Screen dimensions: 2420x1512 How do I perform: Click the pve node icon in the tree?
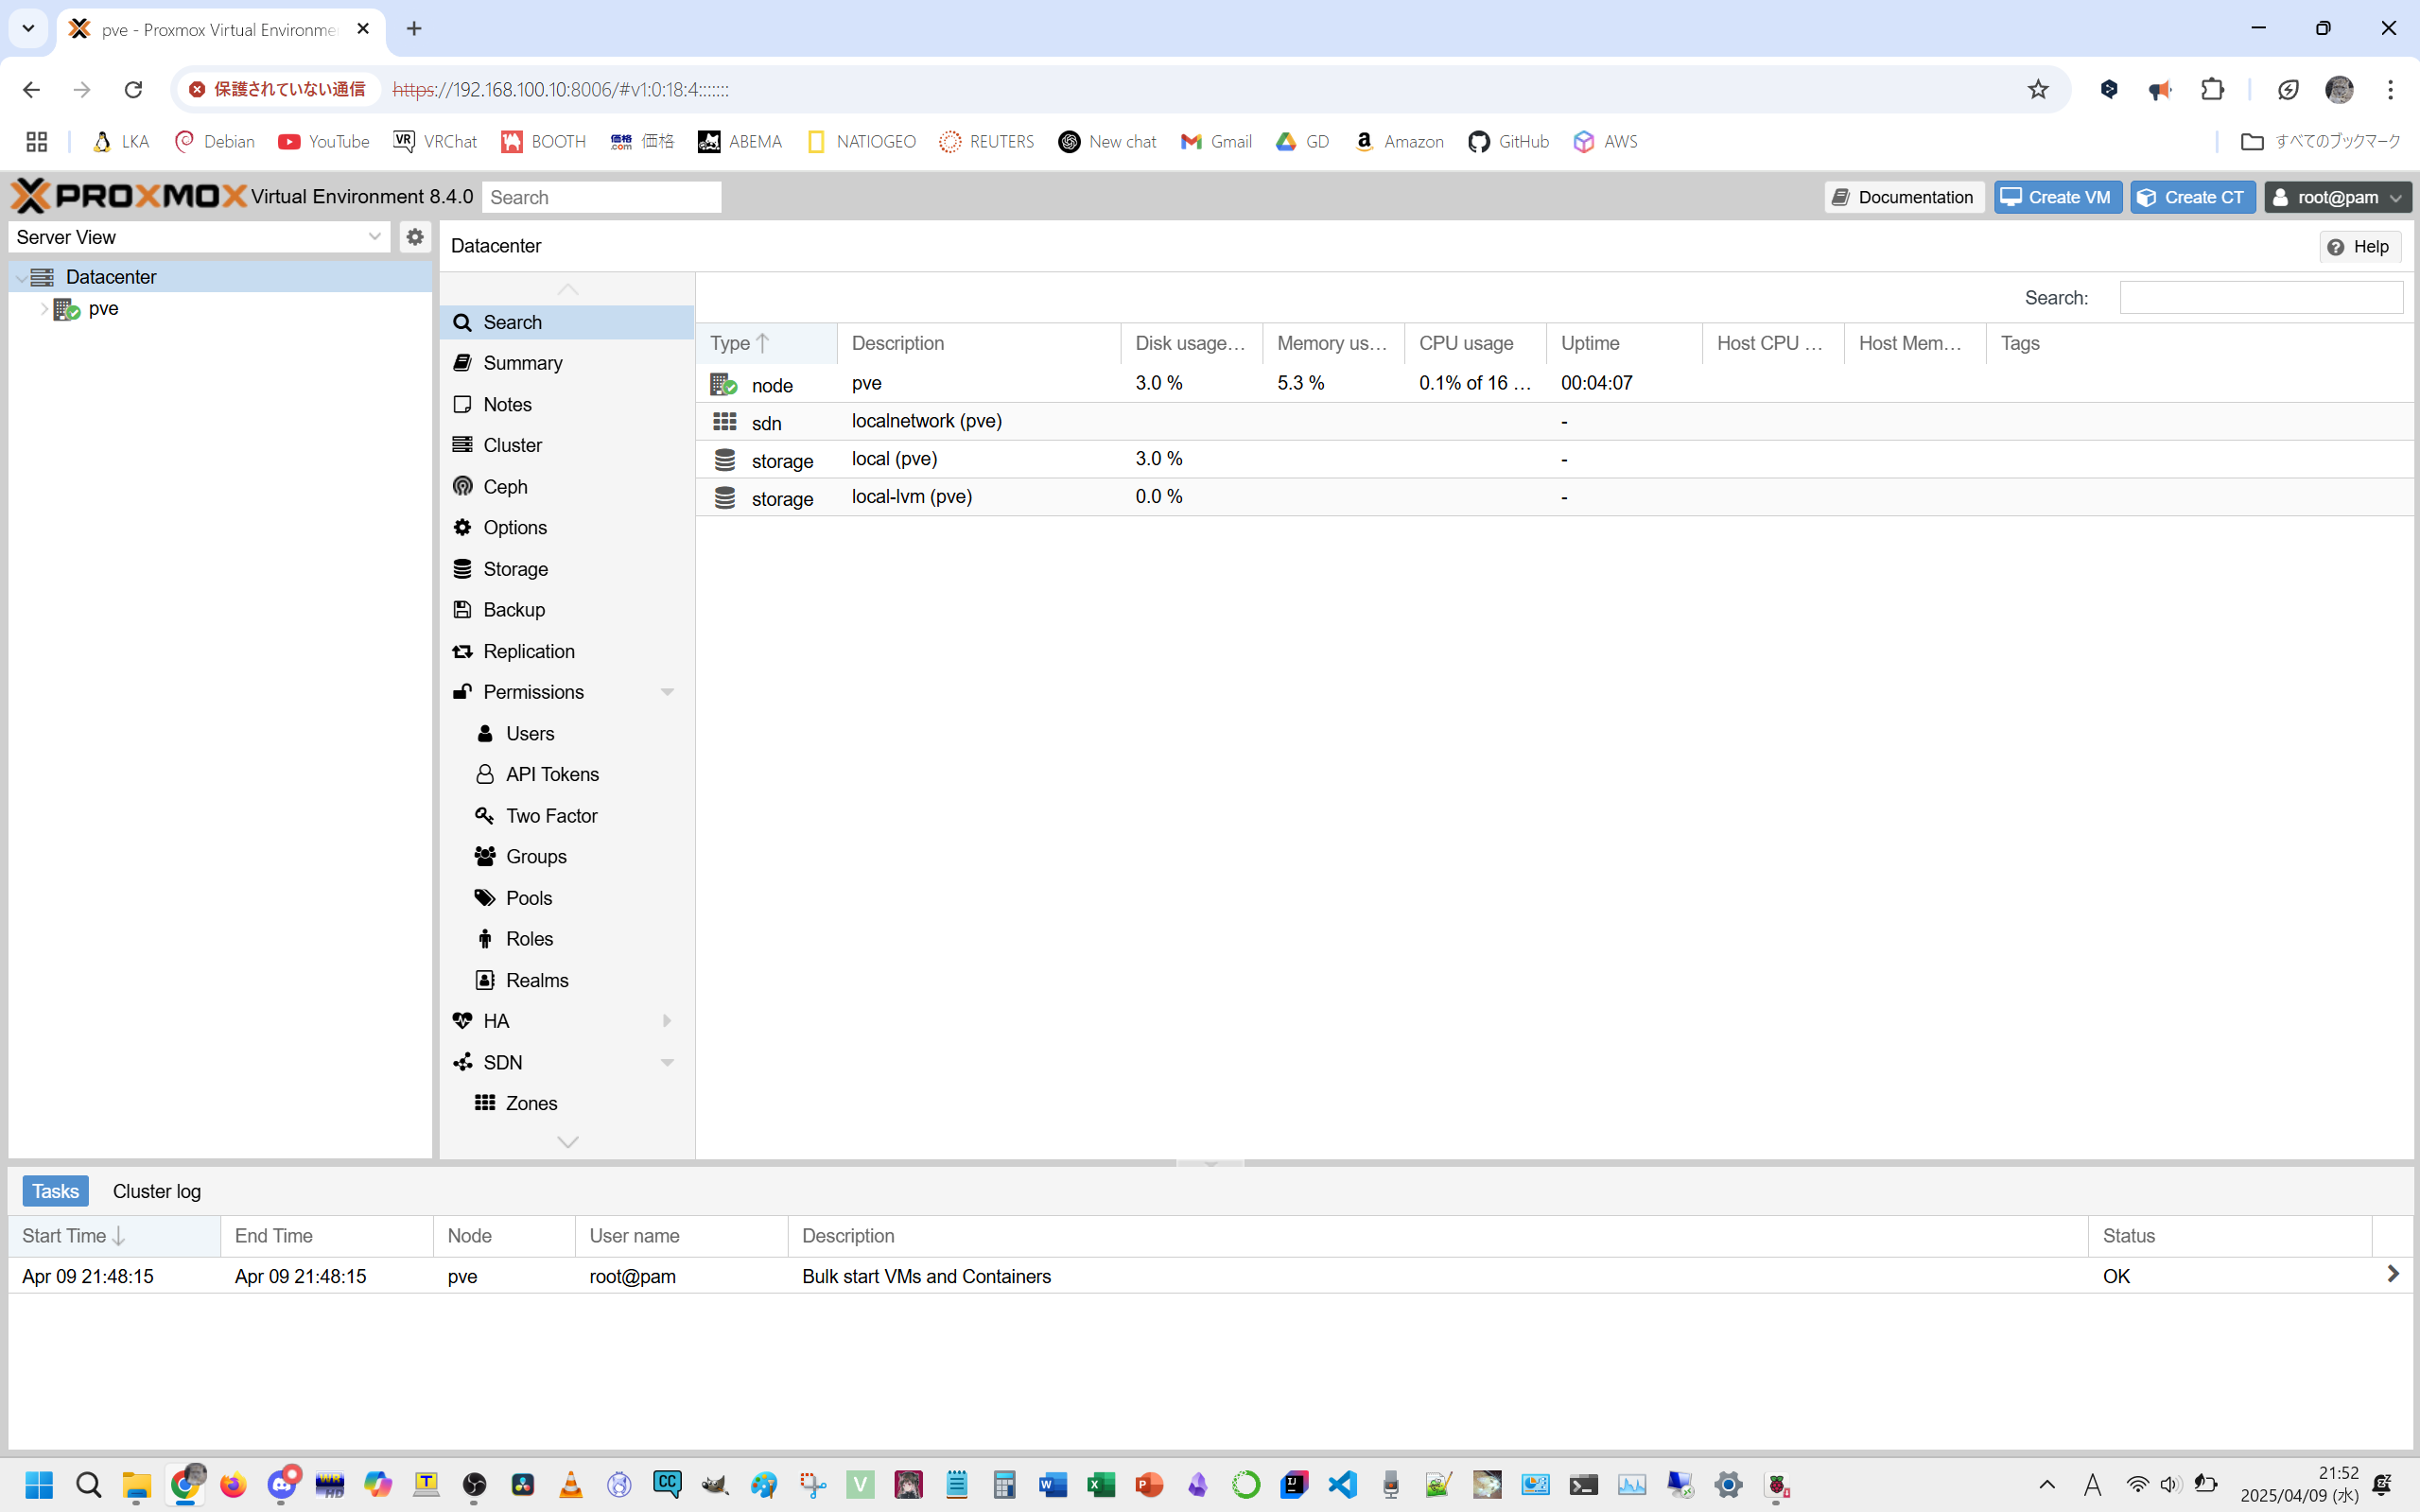(x=67, y=309)
